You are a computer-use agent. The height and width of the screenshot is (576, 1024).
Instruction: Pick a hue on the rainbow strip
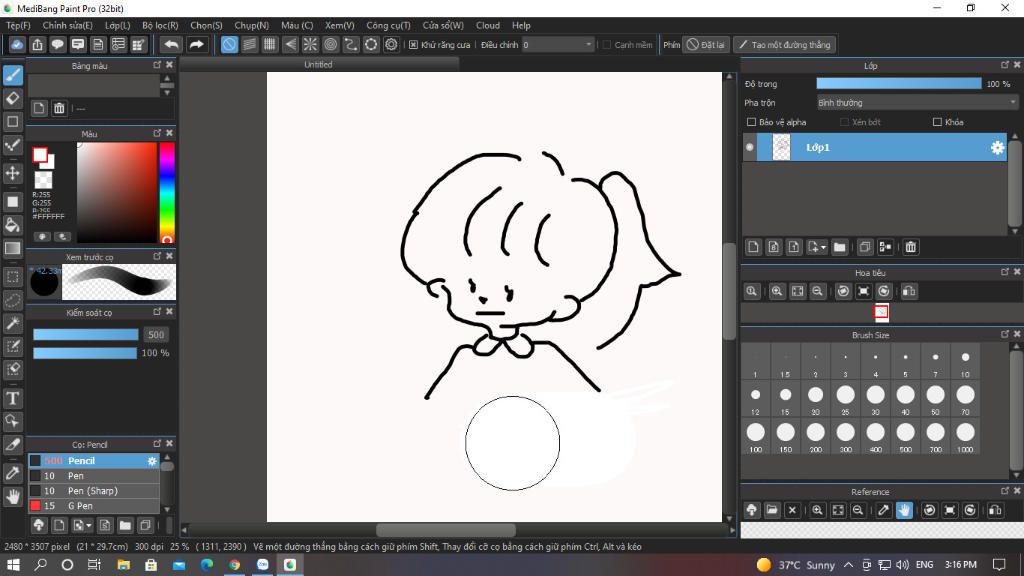tap(167, 193)
